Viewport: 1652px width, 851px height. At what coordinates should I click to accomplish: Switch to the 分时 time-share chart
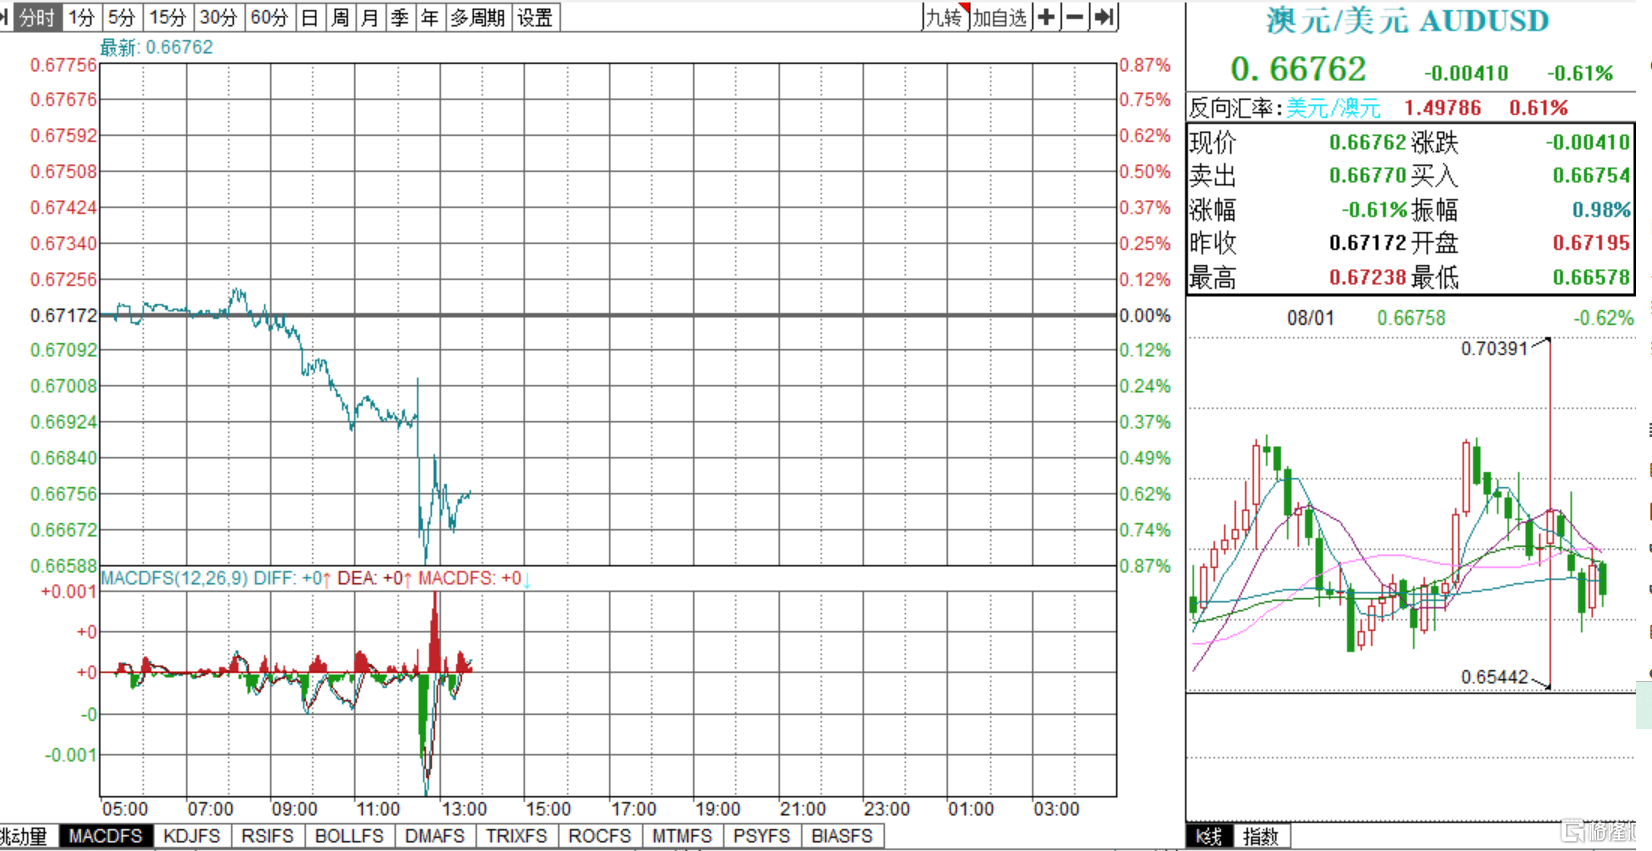point(37,17)
